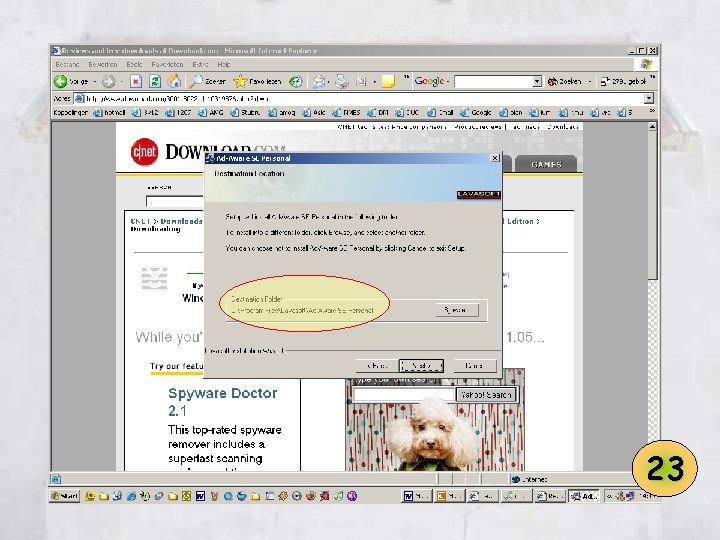
Task: Select the GAMES tab on Download.com
Action: coord(546,164)
